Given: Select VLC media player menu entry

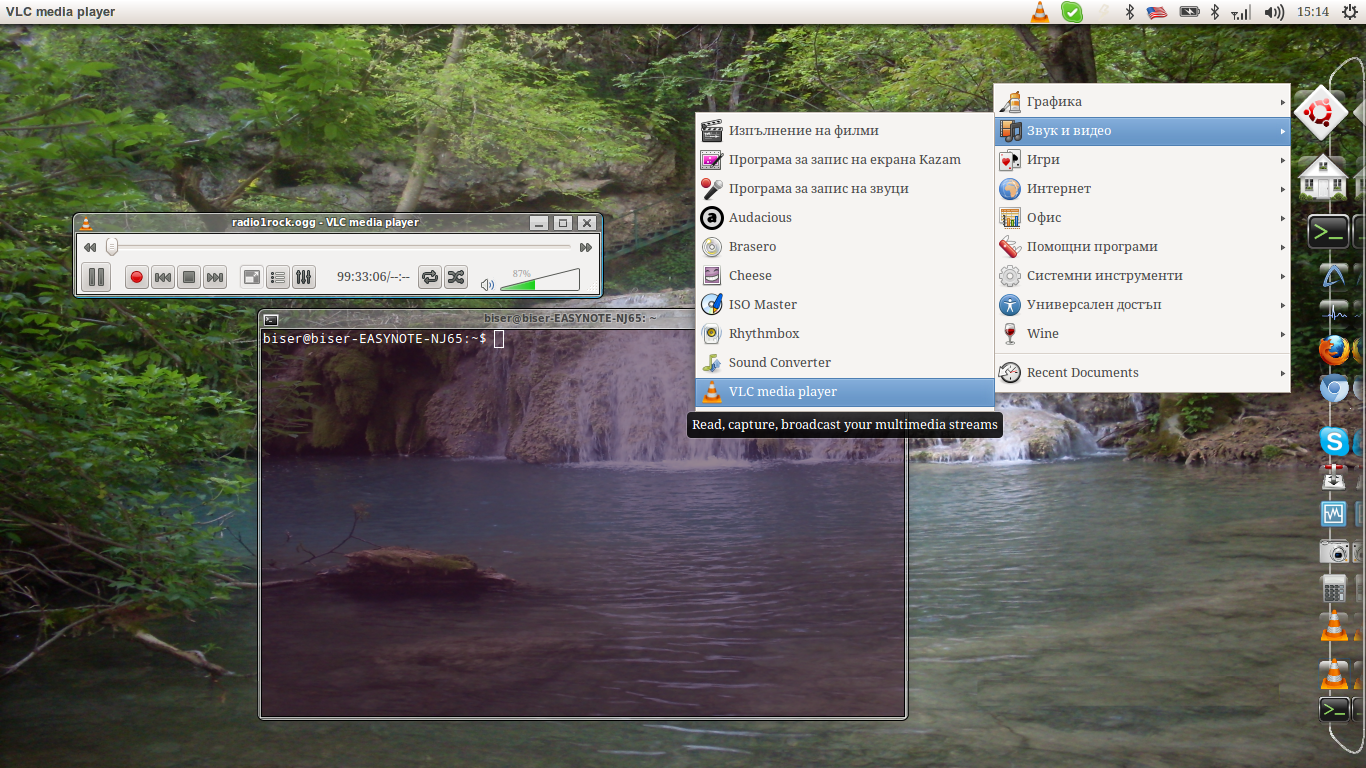Looking at the screenshot, I should [x=845, y=391].
